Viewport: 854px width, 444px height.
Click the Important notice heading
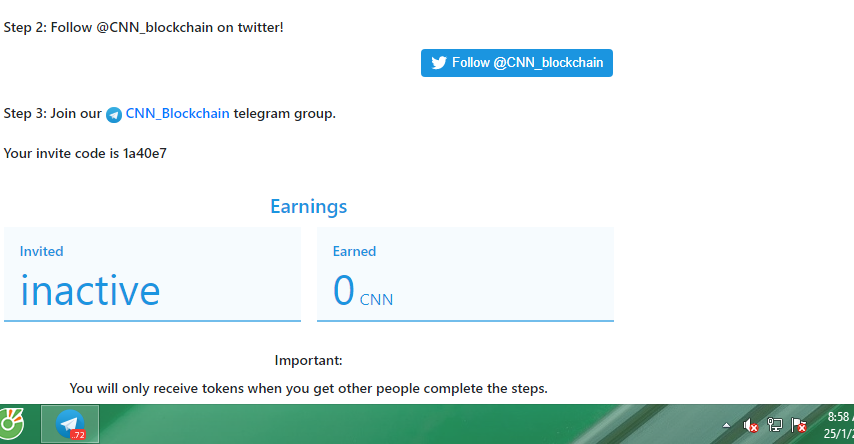click(x=308, y=360)
